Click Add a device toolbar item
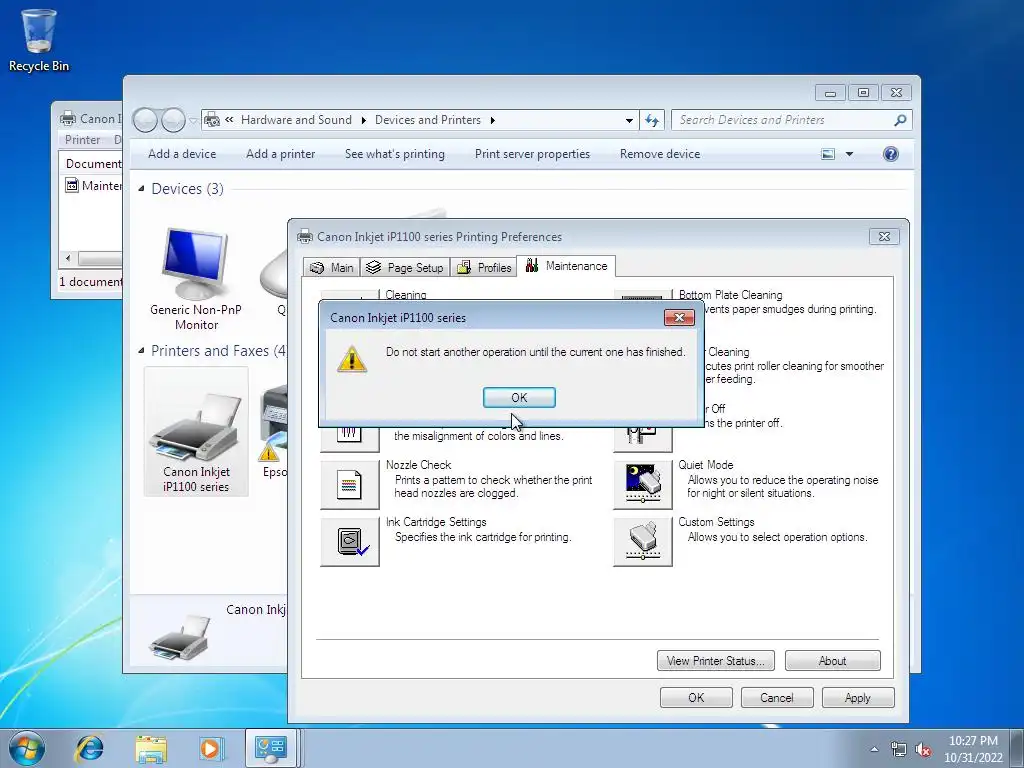The width and height of the screenshot is (1024, 768). tap(182, 154)
